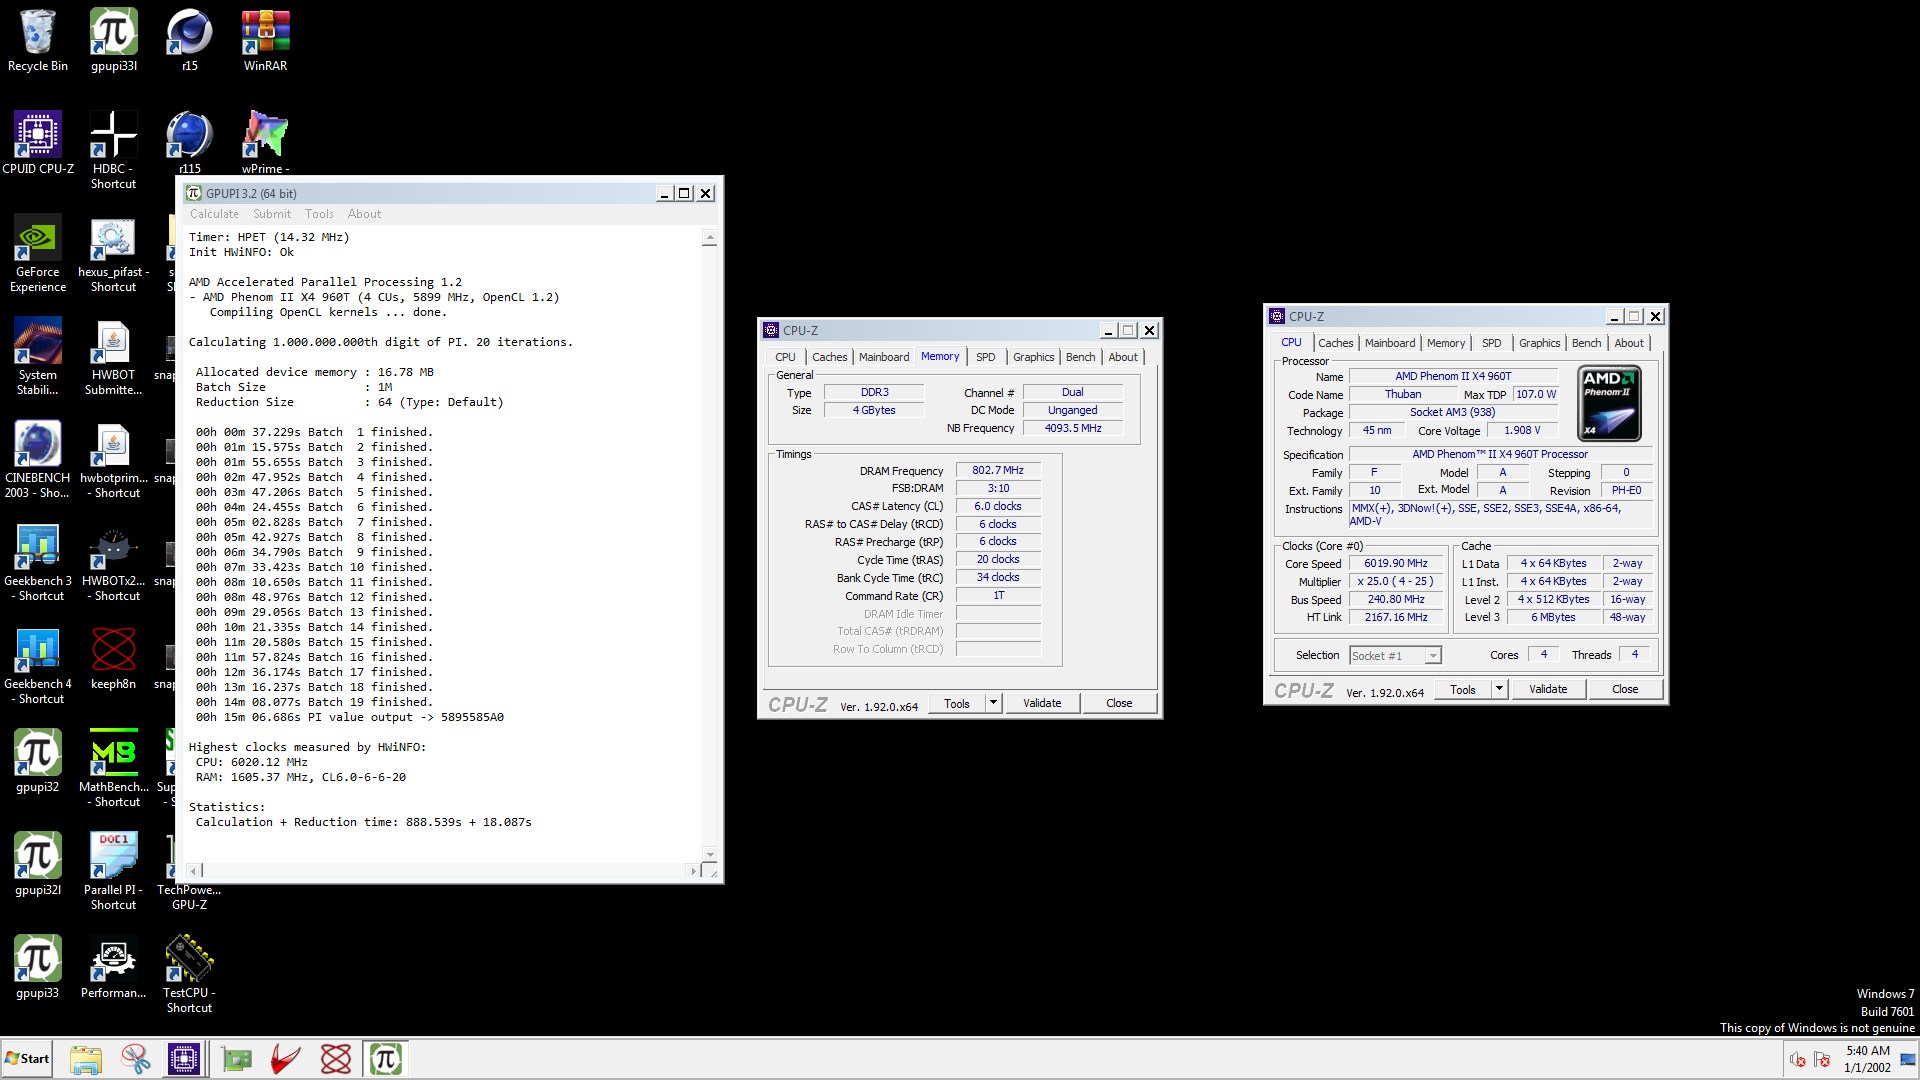The height and width of the screenshot is (1080, 1920).
Task: Open Caches tab in right CPU-Z window
Action: [1335, 343]
